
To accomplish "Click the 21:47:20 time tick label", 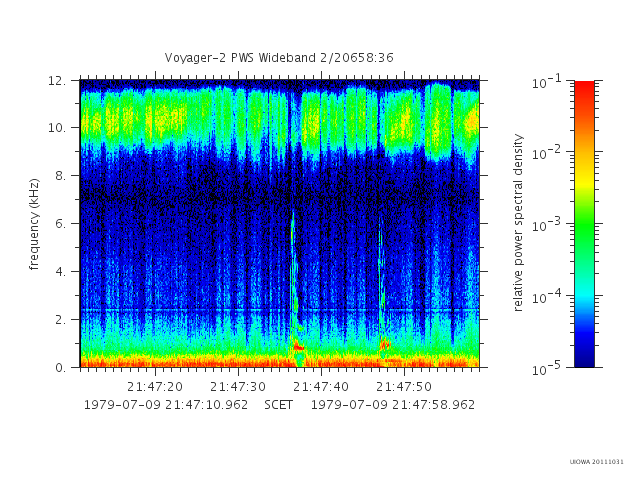I will click(155, 387).
